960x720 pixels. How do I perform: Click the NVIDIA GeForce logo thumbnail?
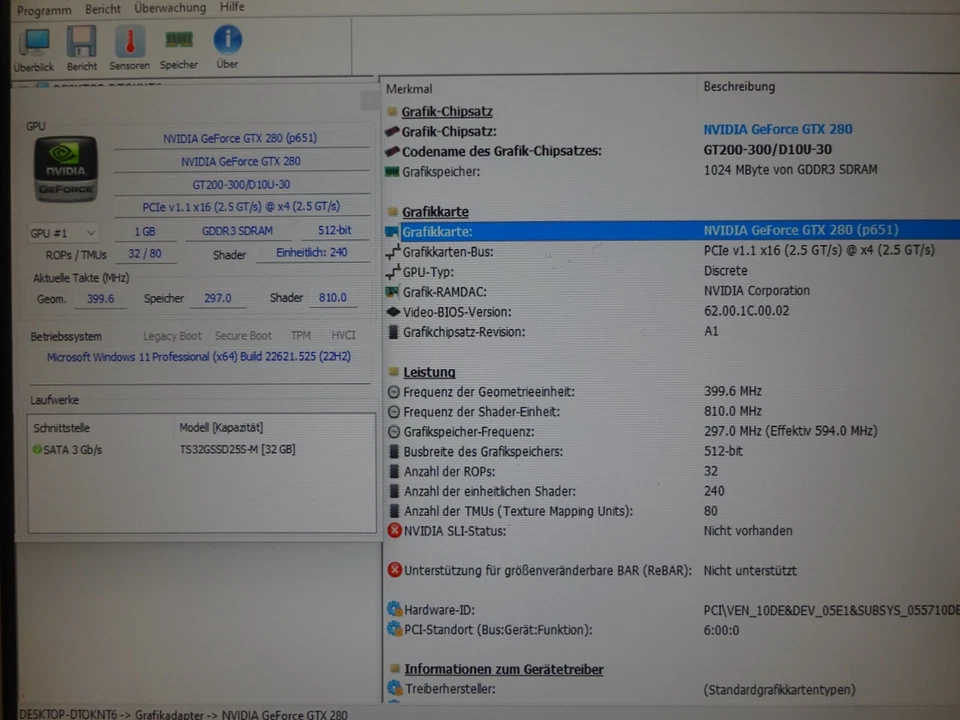click(x=65, y=168)
